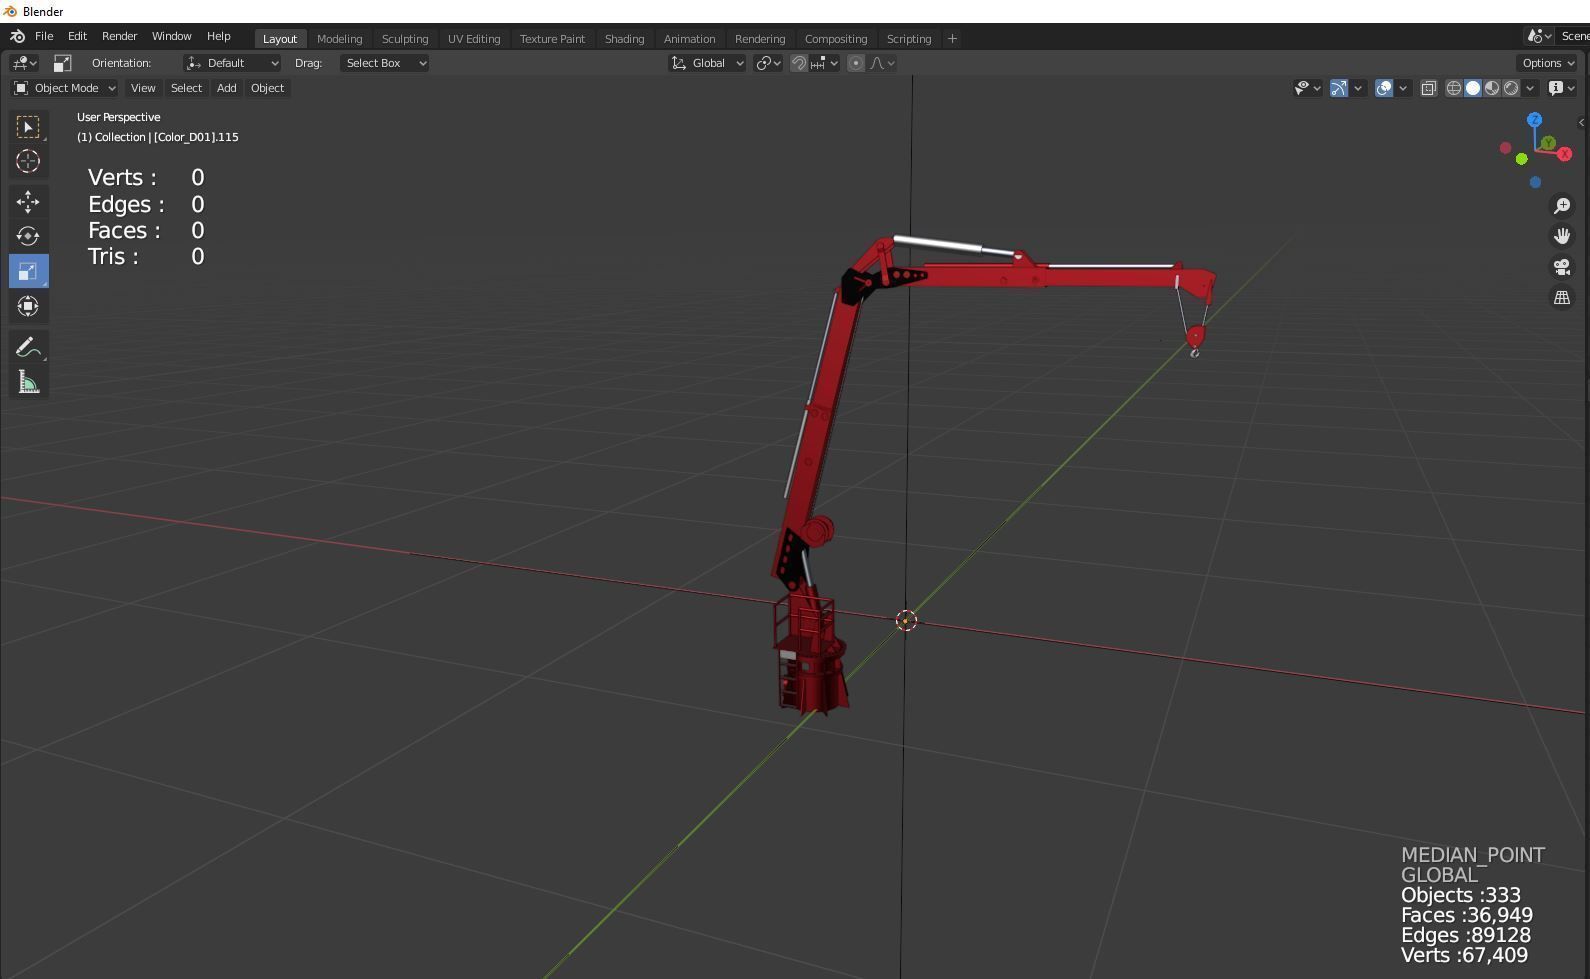
Task: Switch to the Texture Paint tab
Action: pyautogui.click(x=552, y=39)
